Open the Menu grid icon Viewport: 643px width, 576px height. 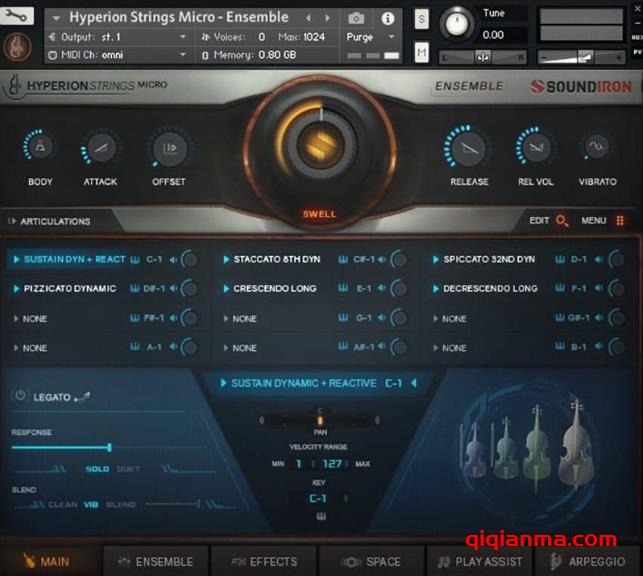[620, 221]
